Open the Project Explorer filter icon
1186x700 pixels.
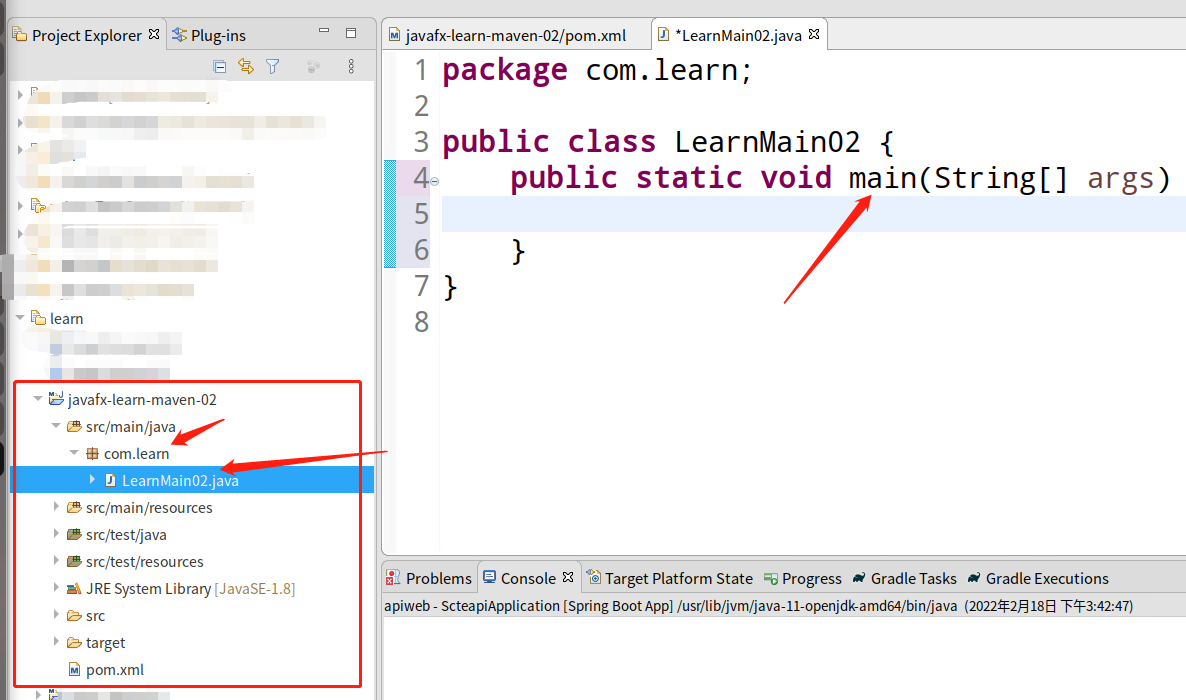click(x=272, y=67)
